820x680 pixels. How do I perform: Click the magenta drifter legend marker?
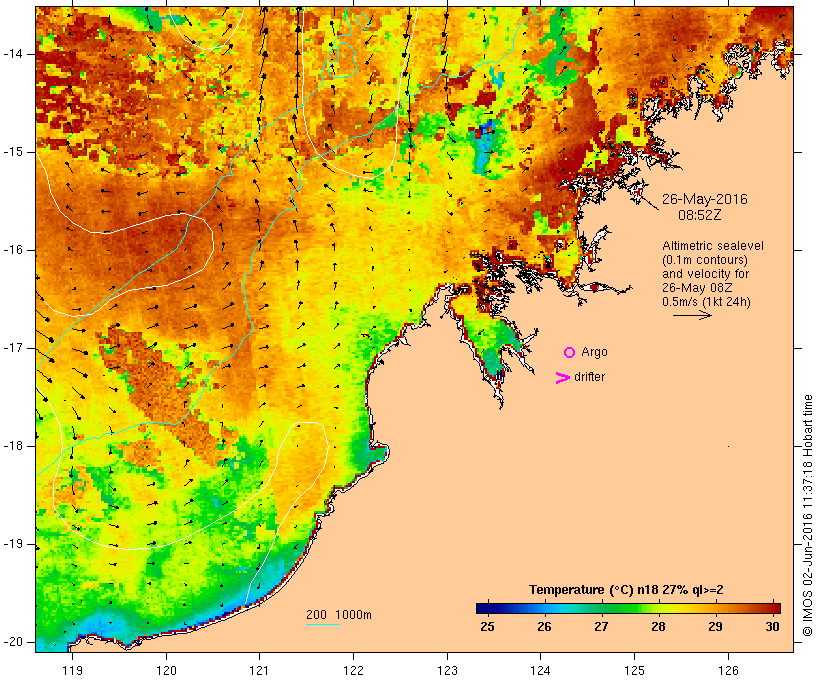click(x=563, y=378)
